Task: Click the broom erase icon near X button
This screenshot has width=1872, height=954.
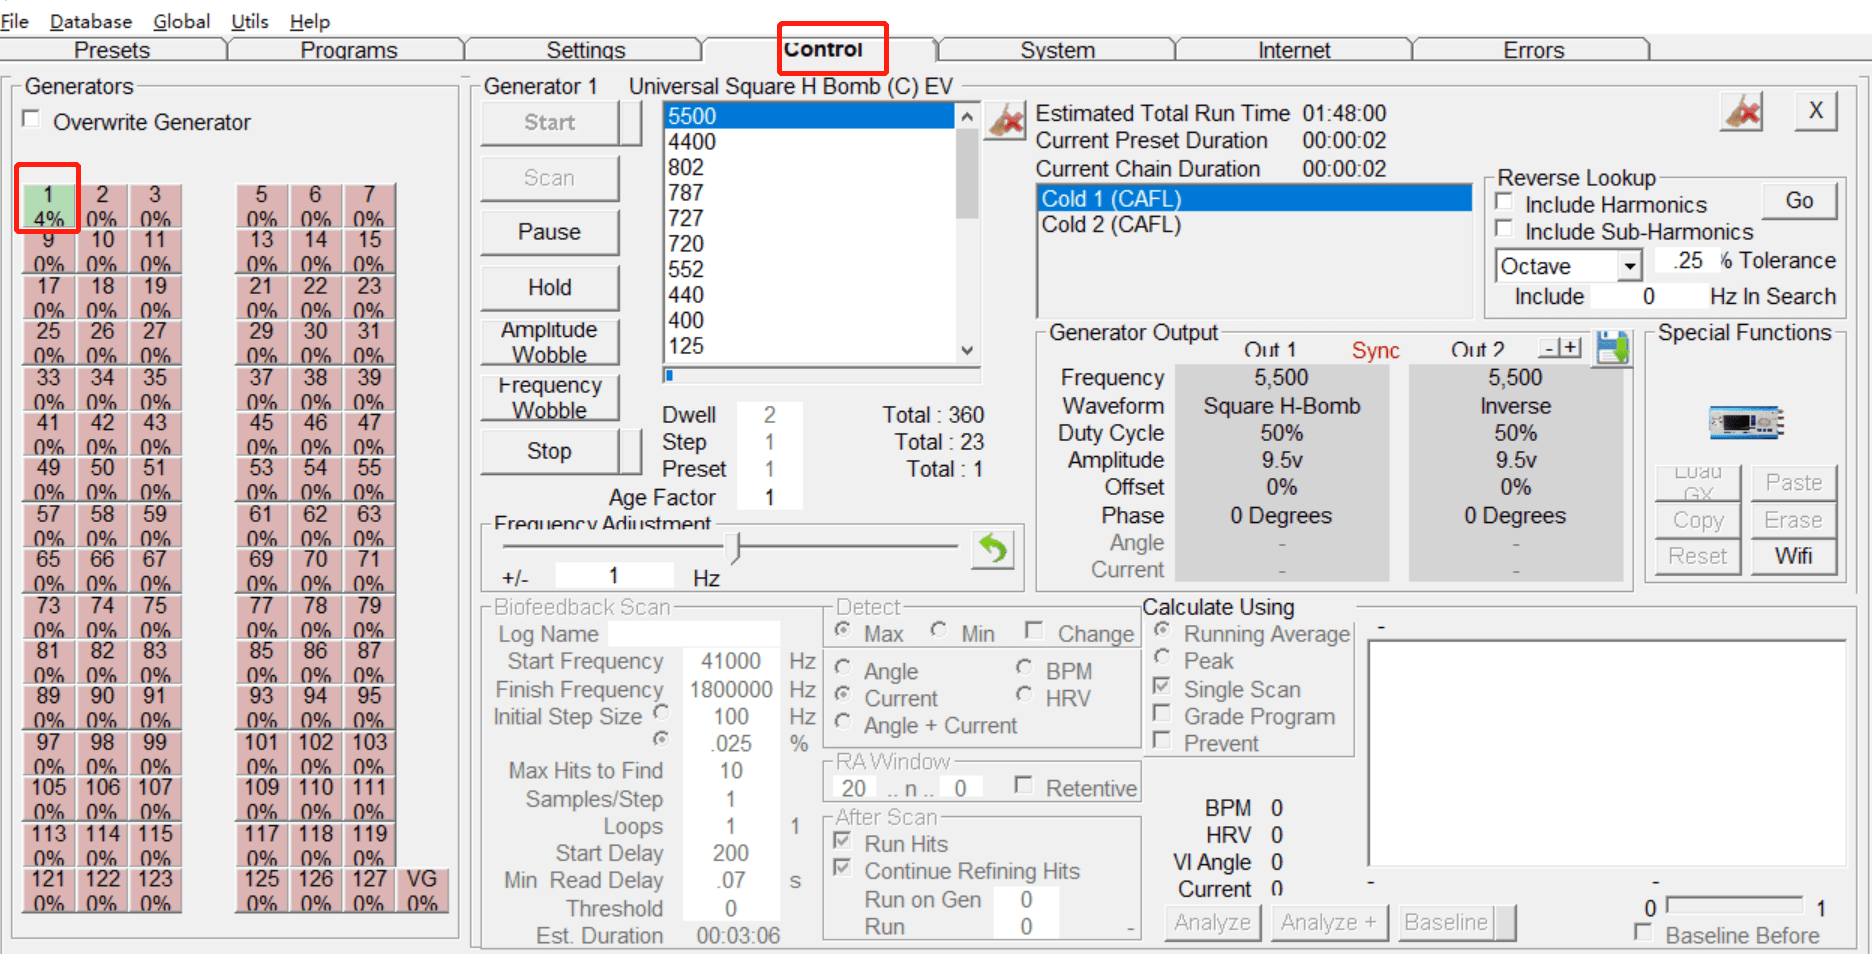Action: point(1743,112)
